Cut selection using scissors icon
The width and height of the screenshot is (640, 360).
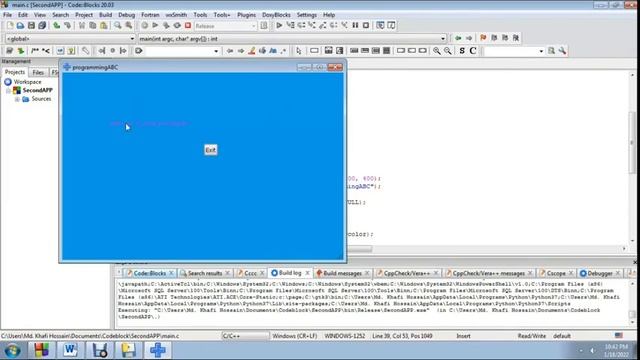[82, 26]
